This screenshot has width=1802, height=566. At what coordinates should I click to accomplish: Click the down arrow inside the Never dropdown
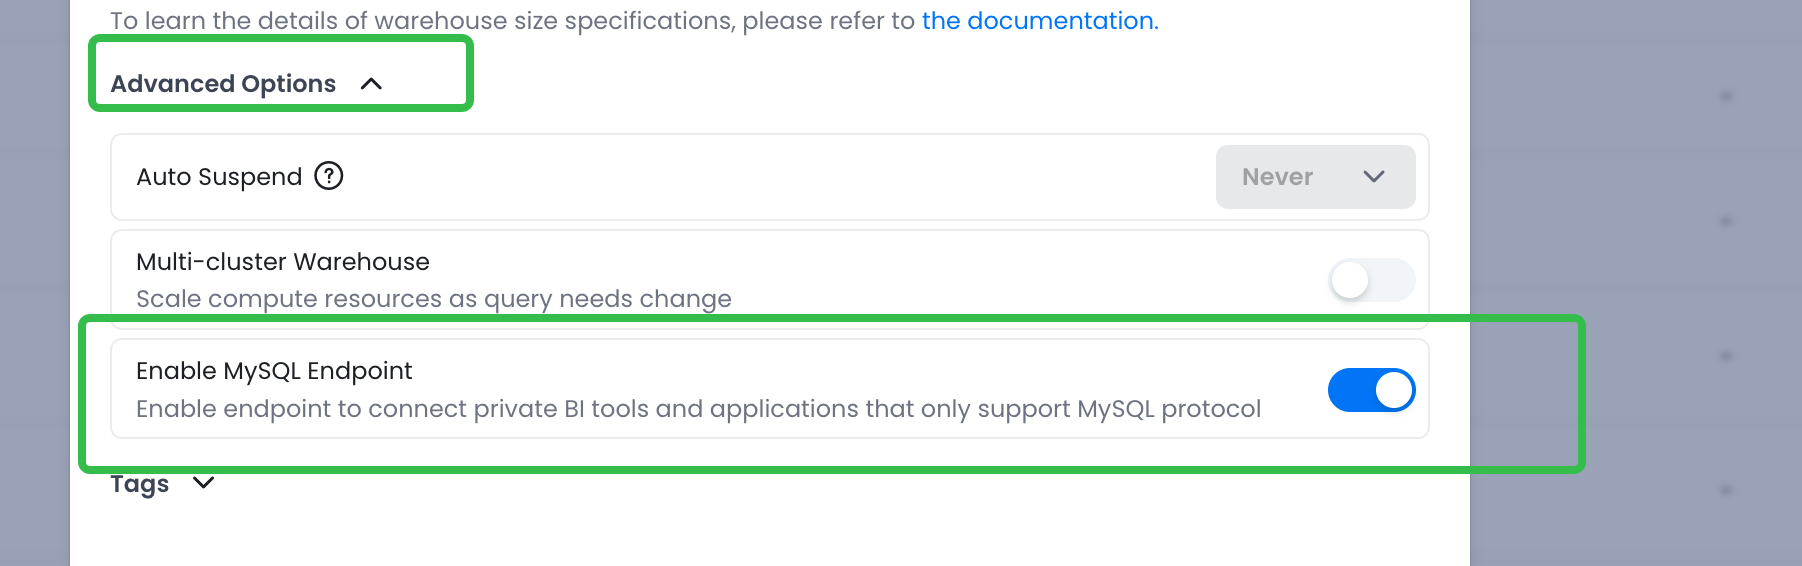1374,177
